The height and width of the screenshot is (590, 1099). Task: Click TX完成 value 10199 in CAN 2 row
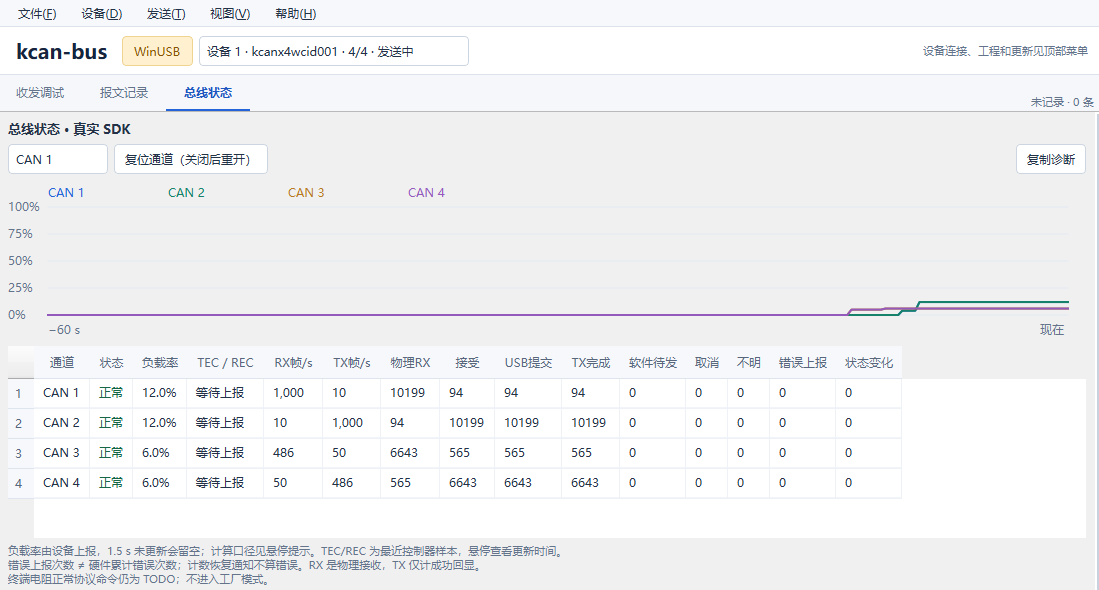click(x=590, y=423)
